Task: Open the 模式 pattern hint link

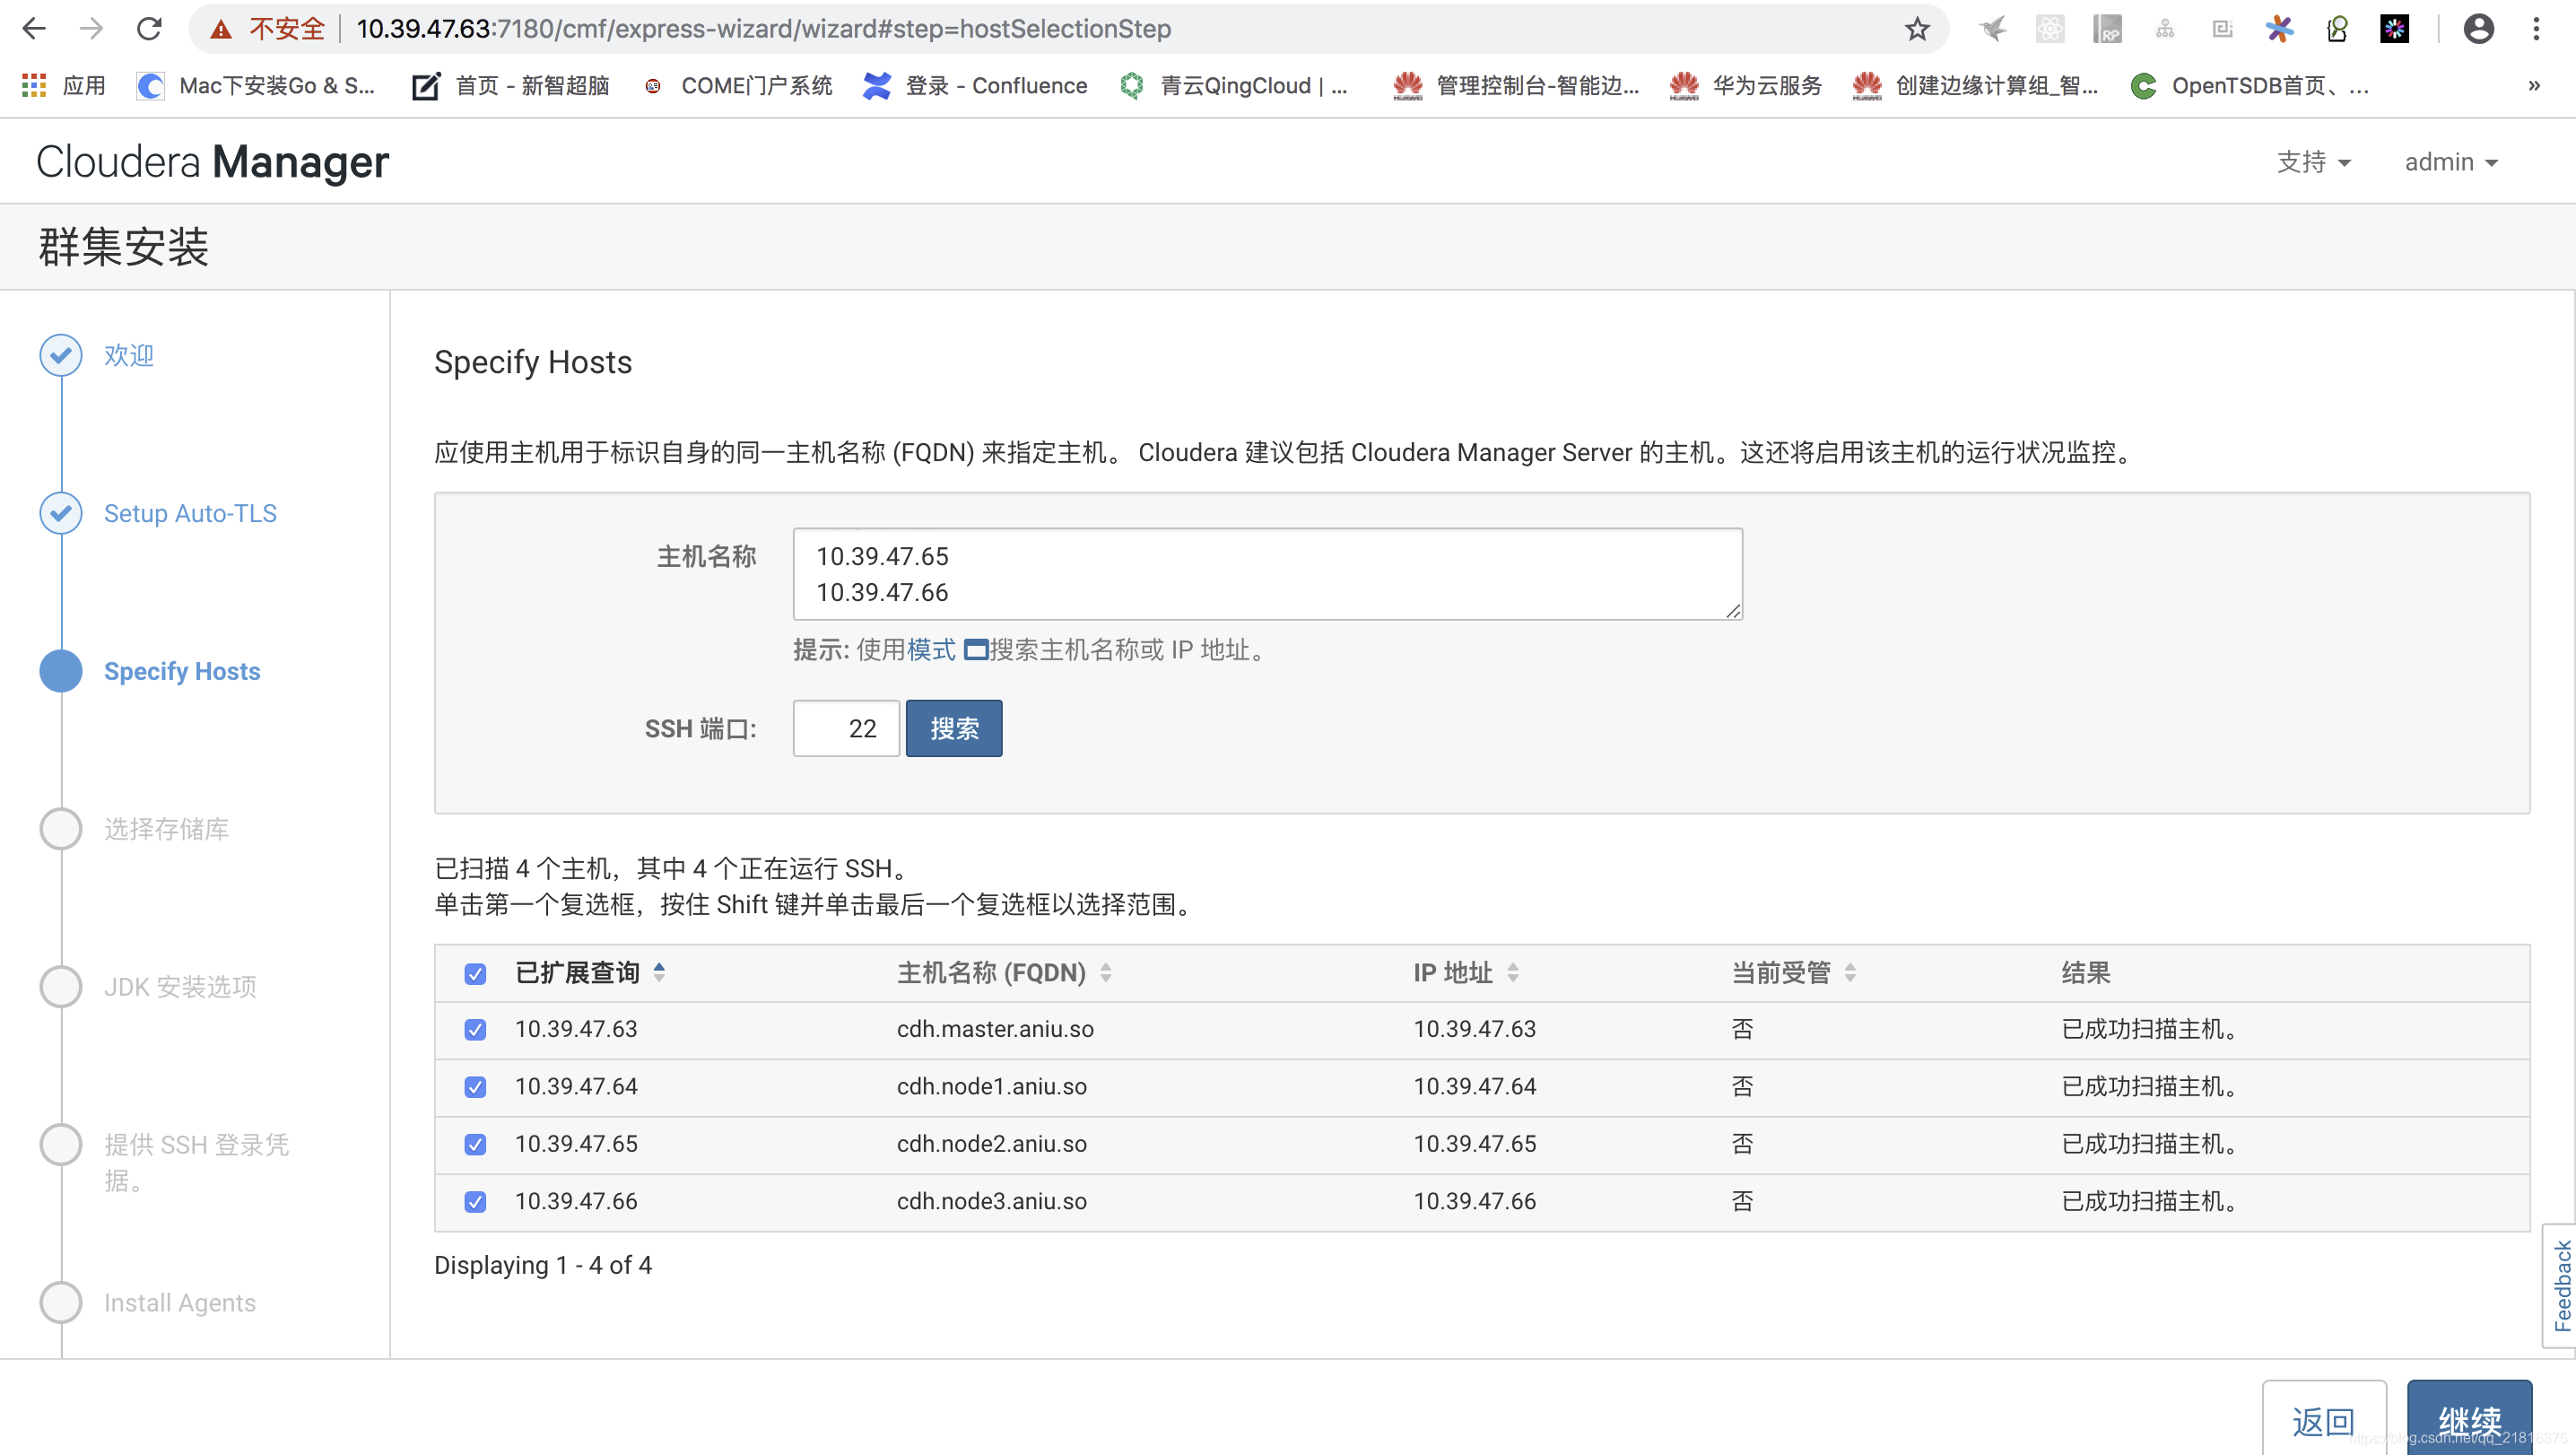Action: pos(931,650)
